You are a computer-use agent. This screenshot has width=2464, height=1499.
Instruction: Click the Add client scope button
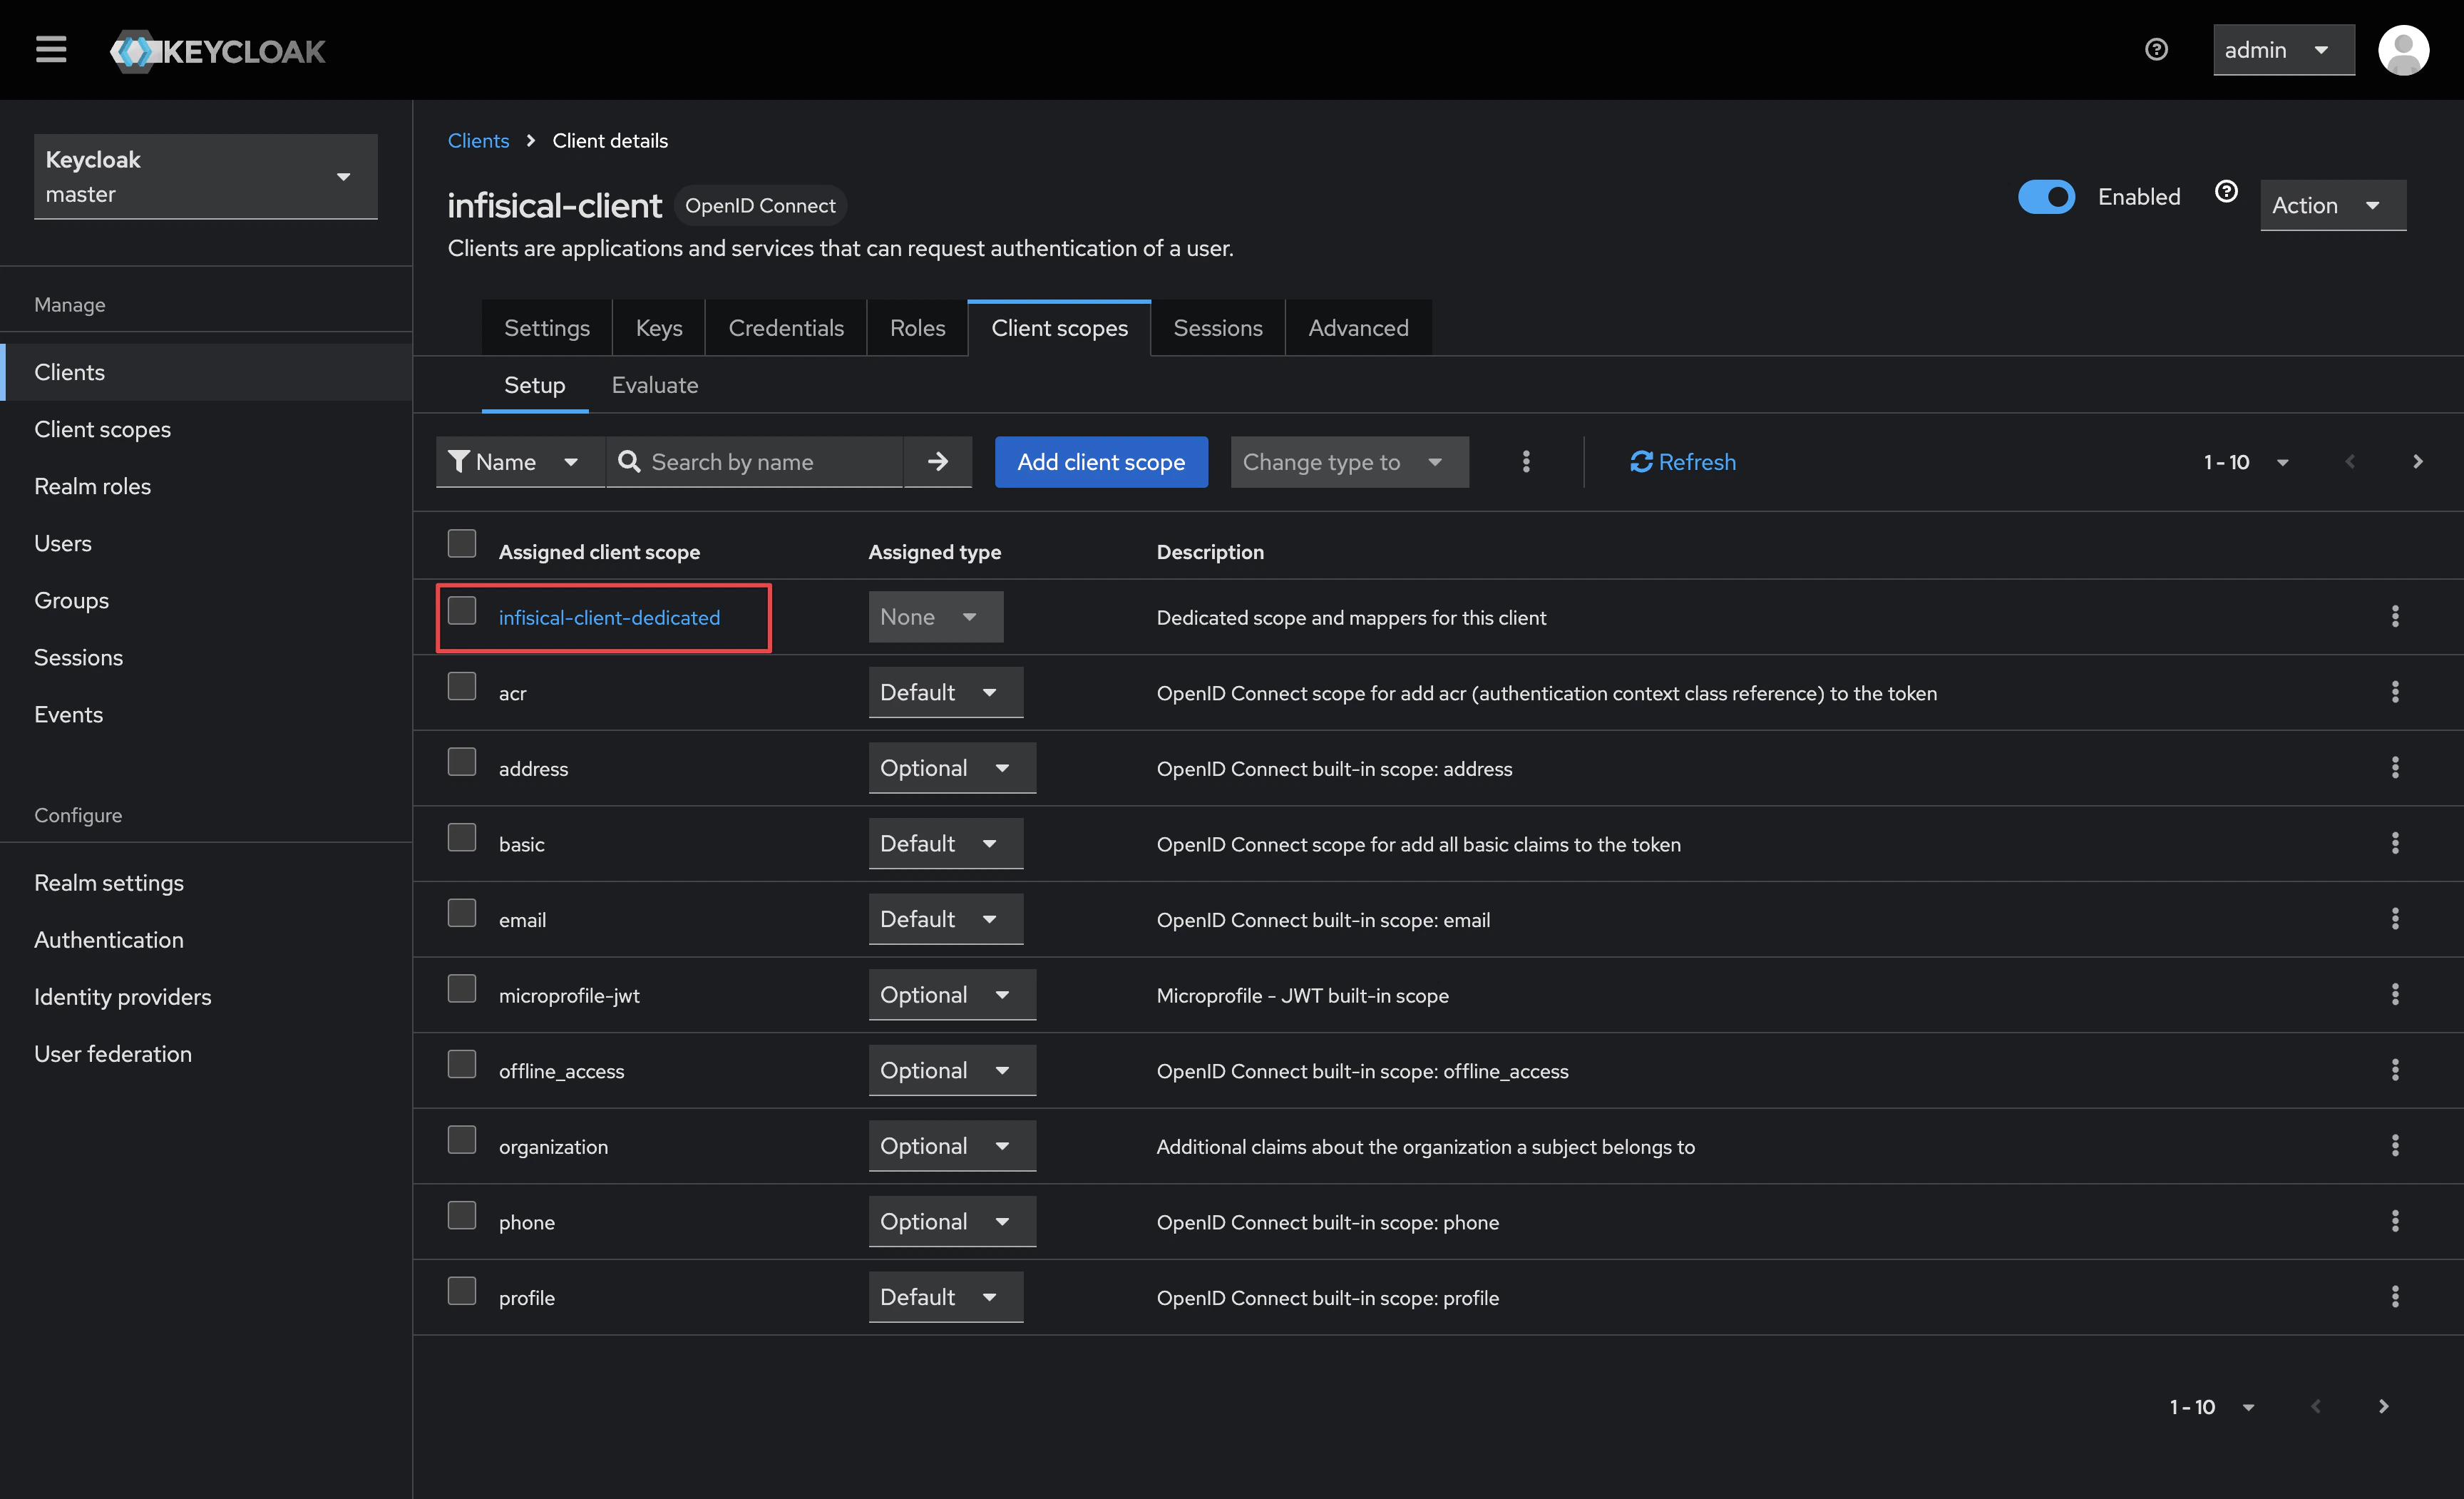pyautogui.click(x=1101, y=461)
